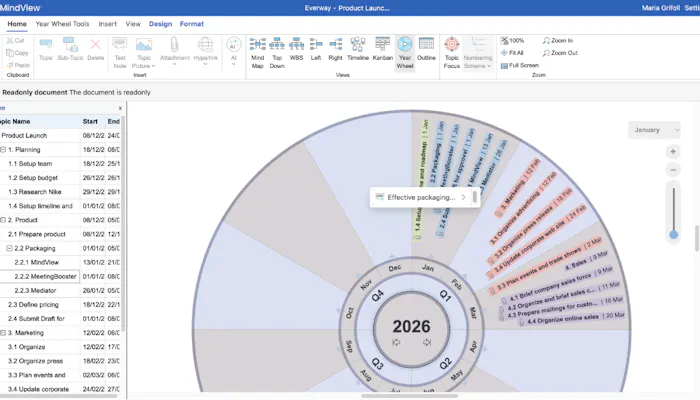
Task: Open the Year Wheel Tools tab
Action: click(62, 24)
